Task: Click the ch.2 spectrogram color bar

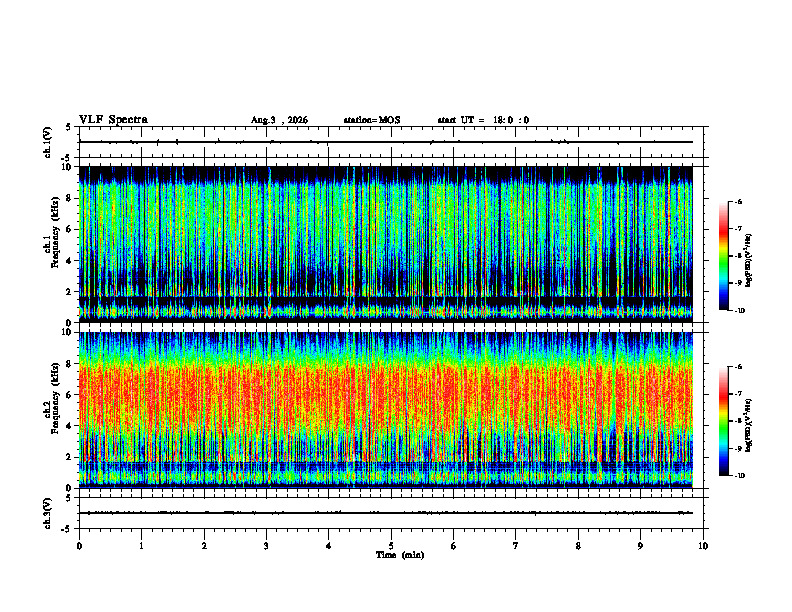Action: coord(723,421)
